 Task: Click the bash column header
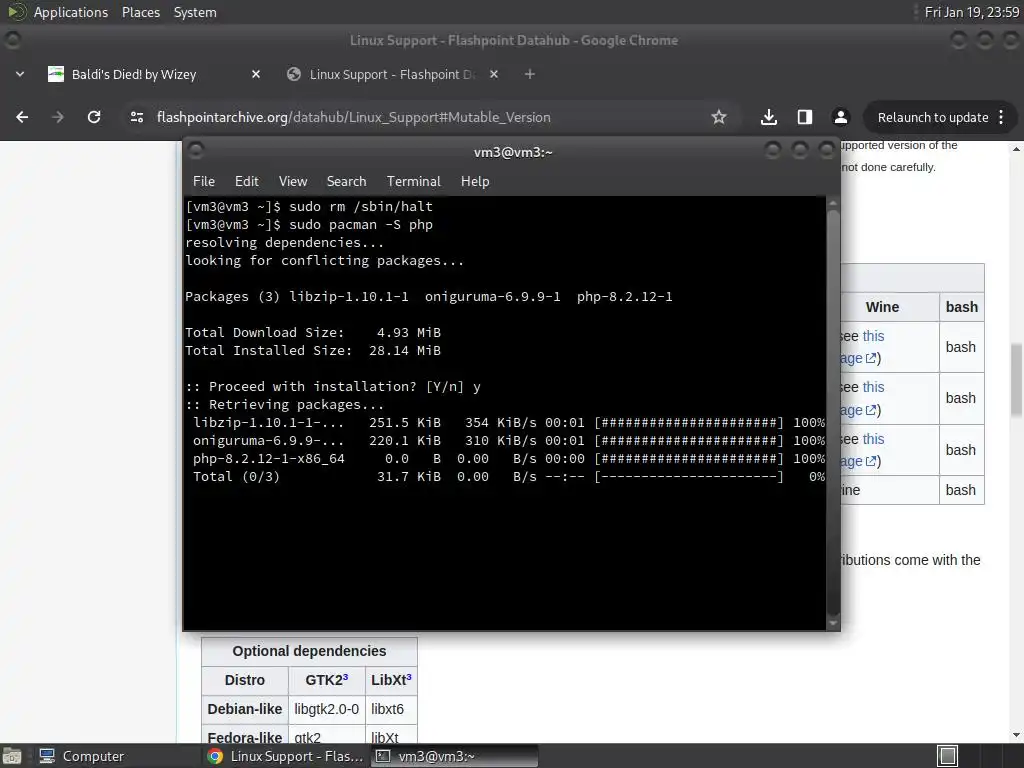[962, 307]
